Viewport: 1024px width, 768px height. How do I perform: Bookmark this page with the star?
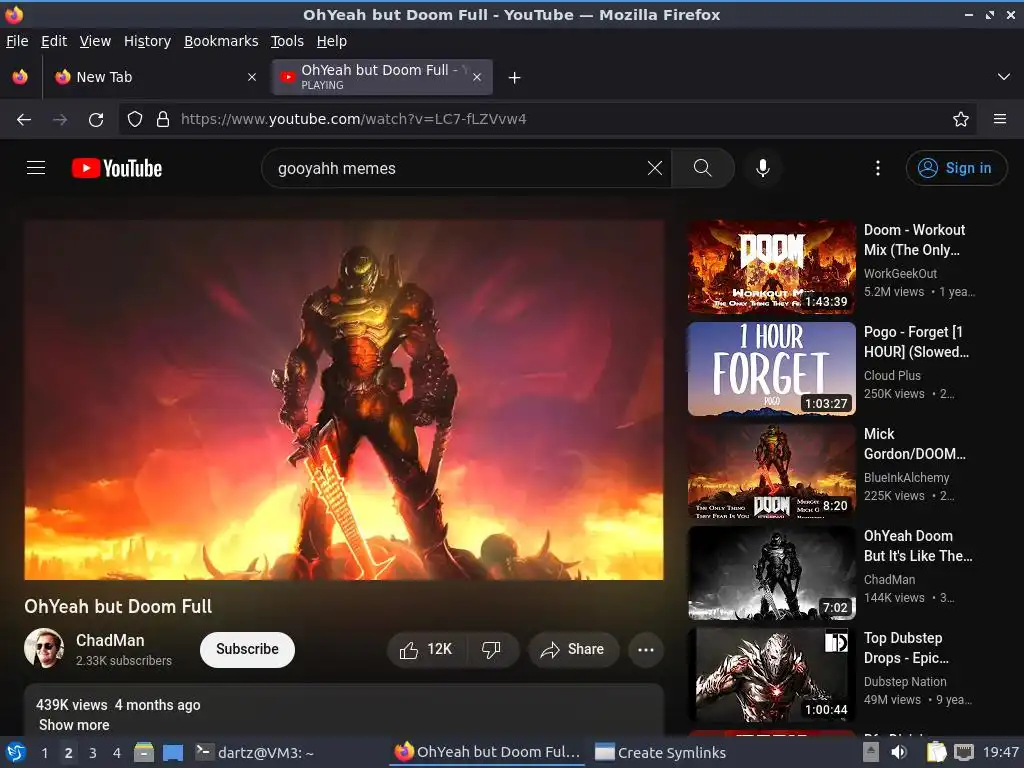(x=961, y=119)
